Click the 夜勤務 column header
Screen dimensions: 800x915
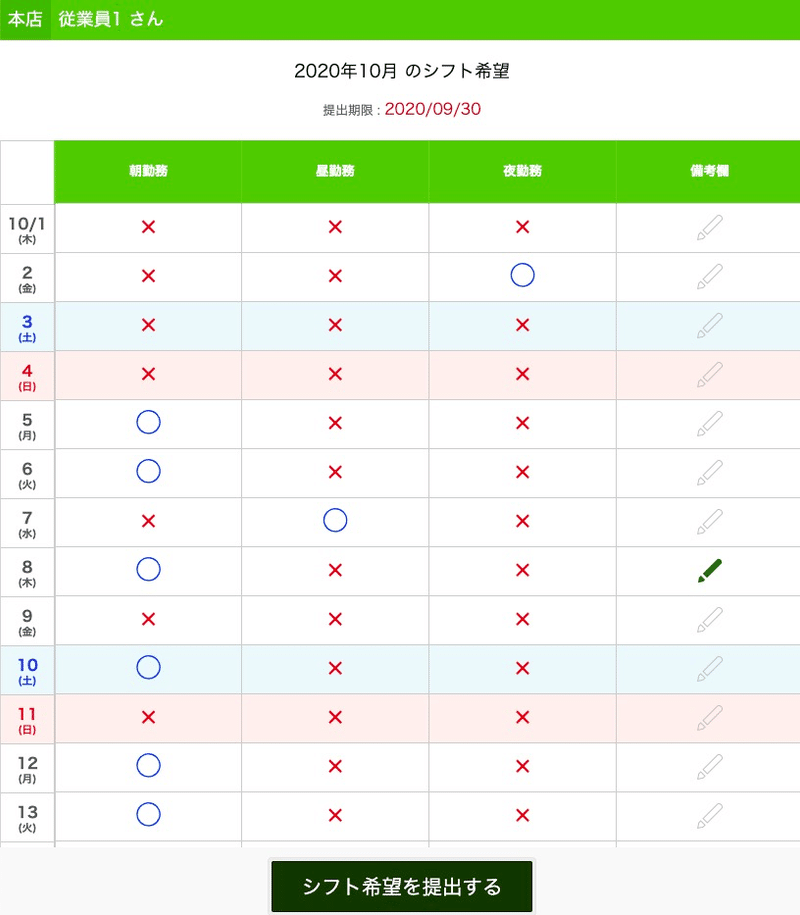coord(522,171)
